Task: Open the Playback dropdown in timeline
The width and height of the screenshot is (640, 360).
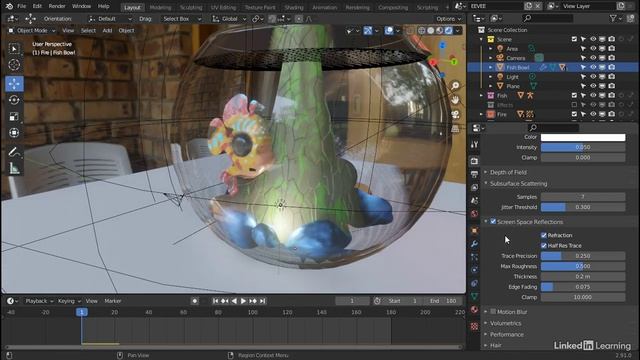Action: [39, 301]
